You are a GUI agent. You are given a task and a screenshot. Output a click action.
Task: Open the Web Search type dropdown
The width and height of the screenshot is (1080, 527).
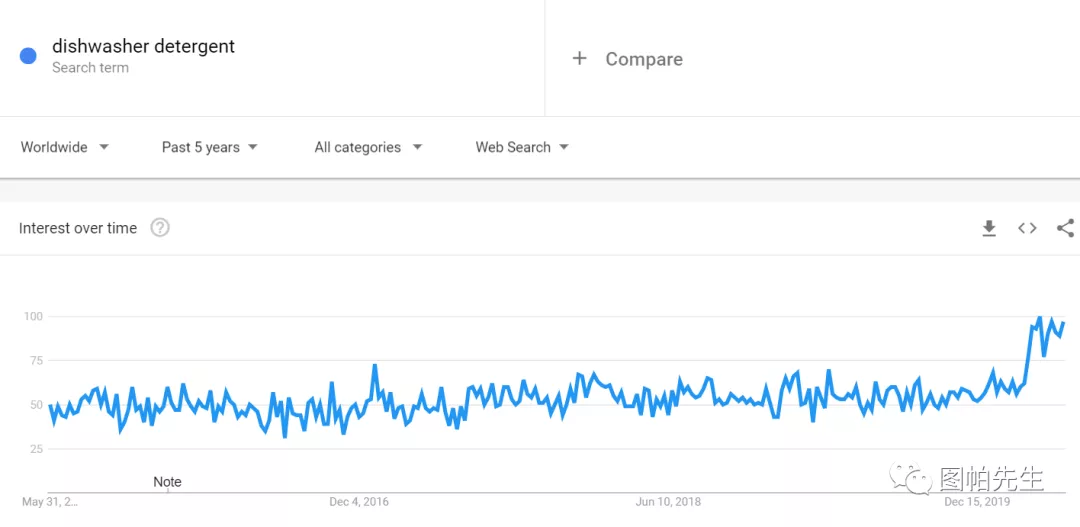(521, 147)
